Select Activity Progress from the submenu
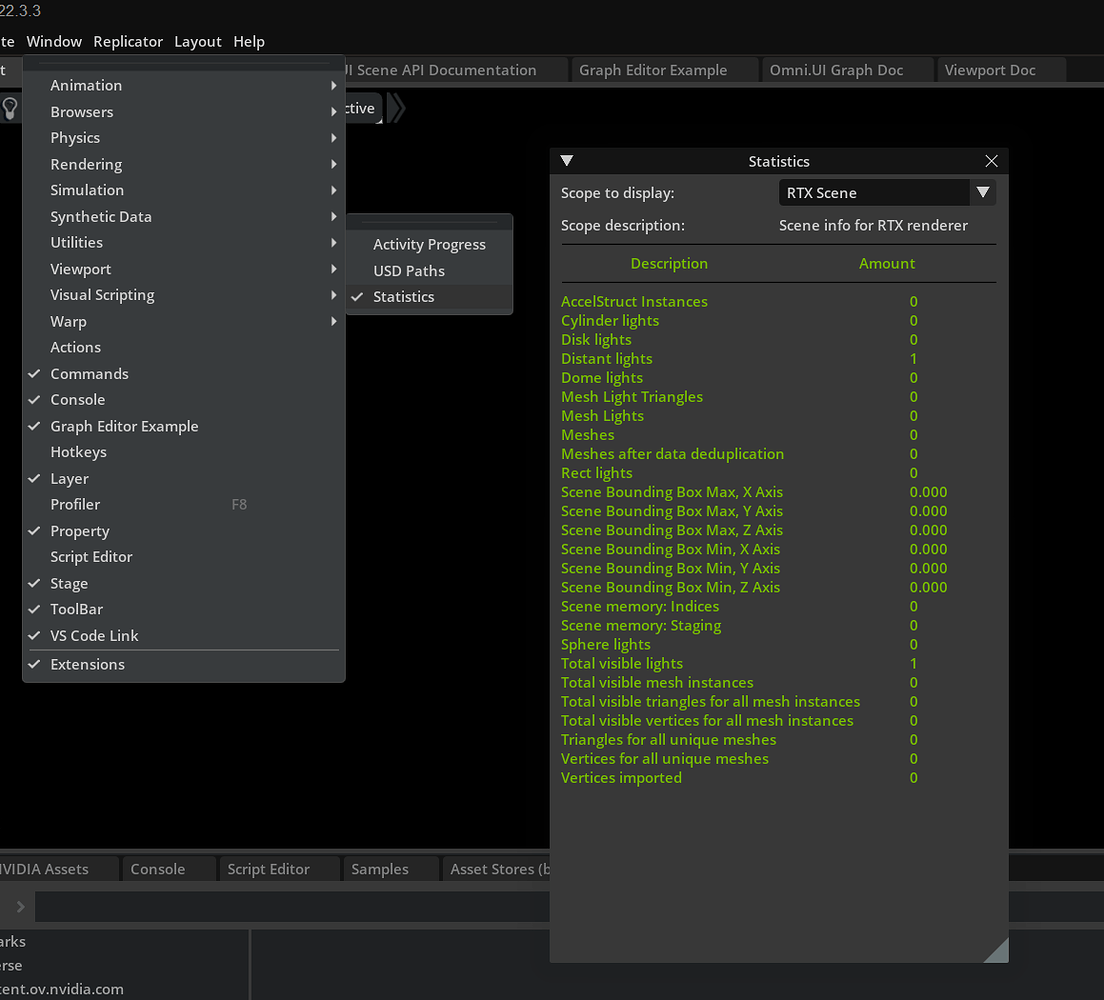 (427, 244)
